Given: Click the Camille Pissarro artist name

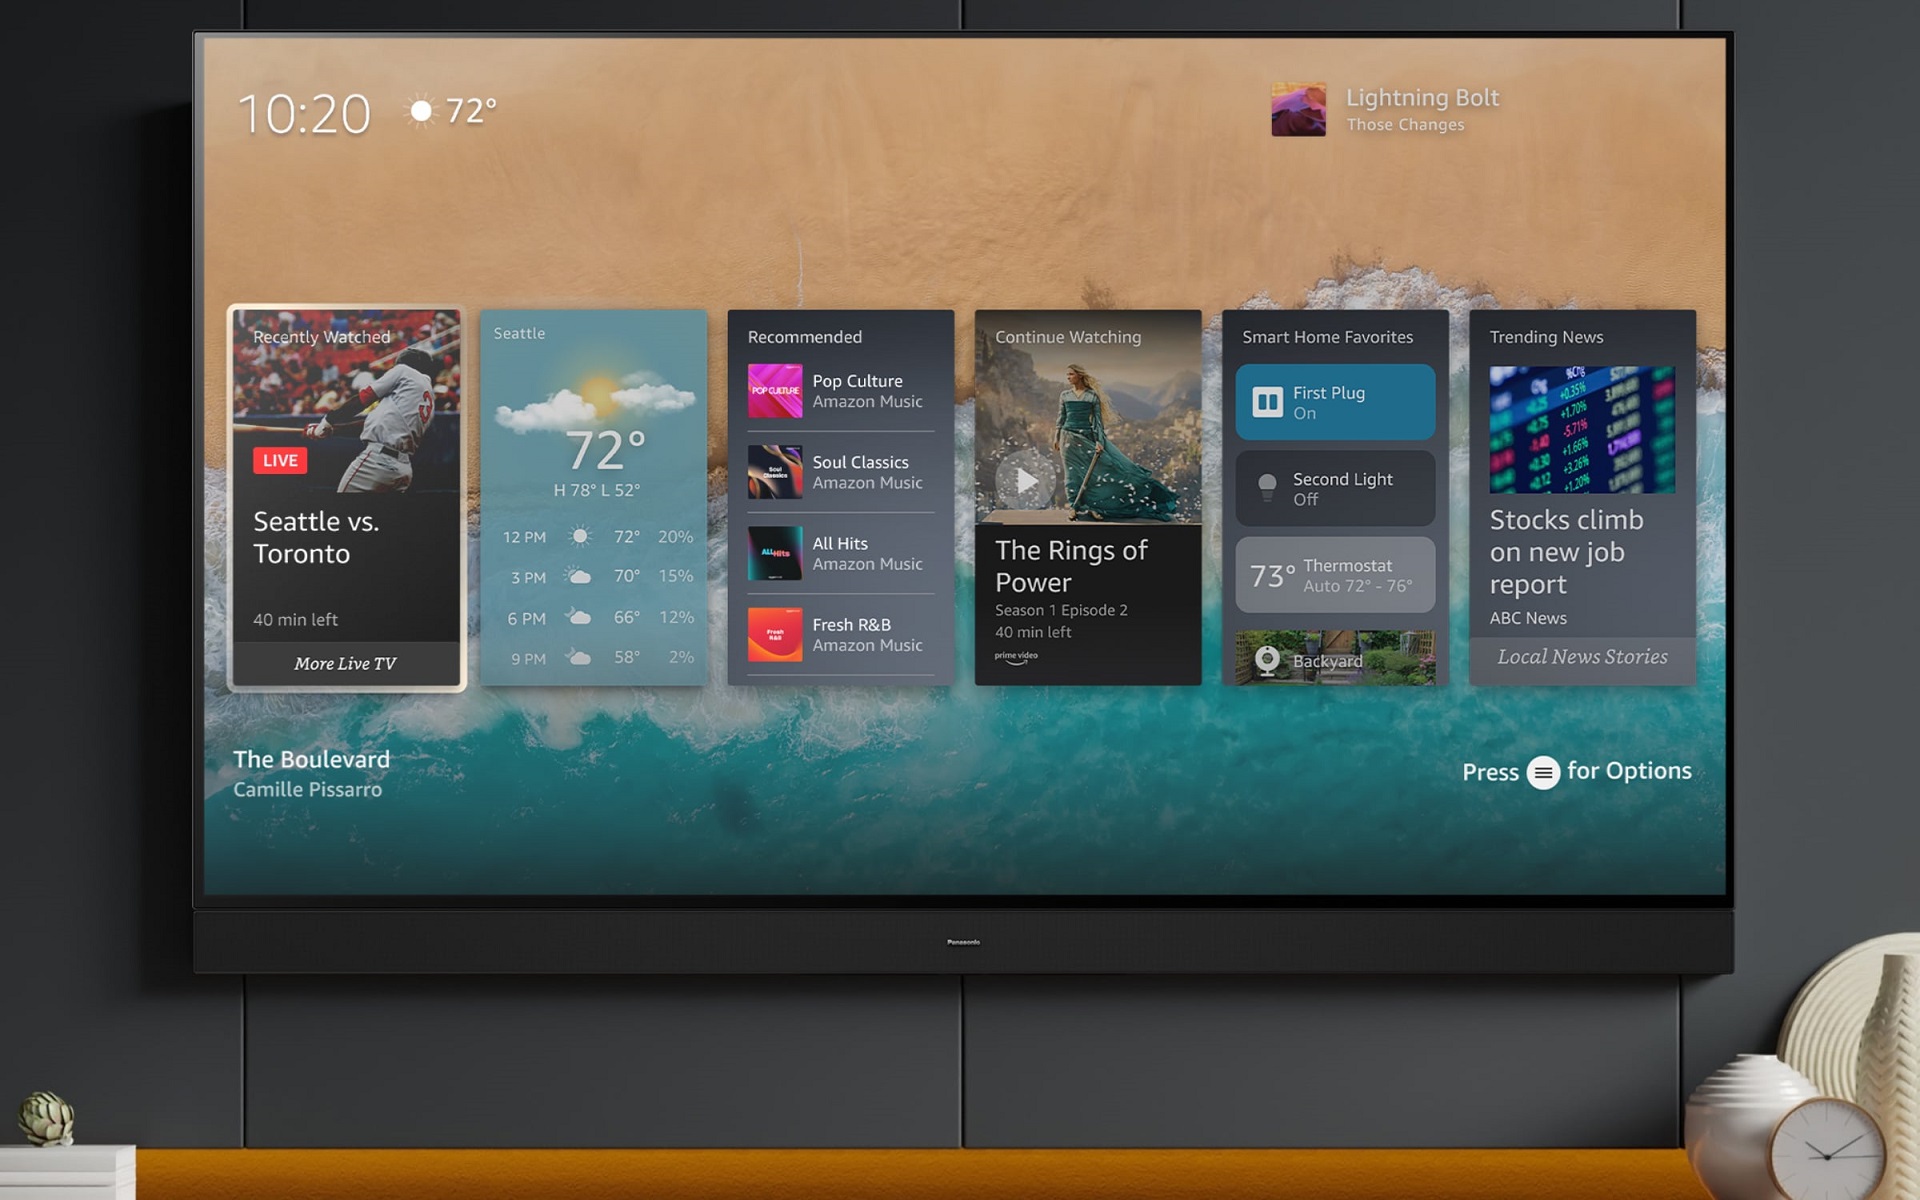Looking at the screenshot, I should 307,789.
